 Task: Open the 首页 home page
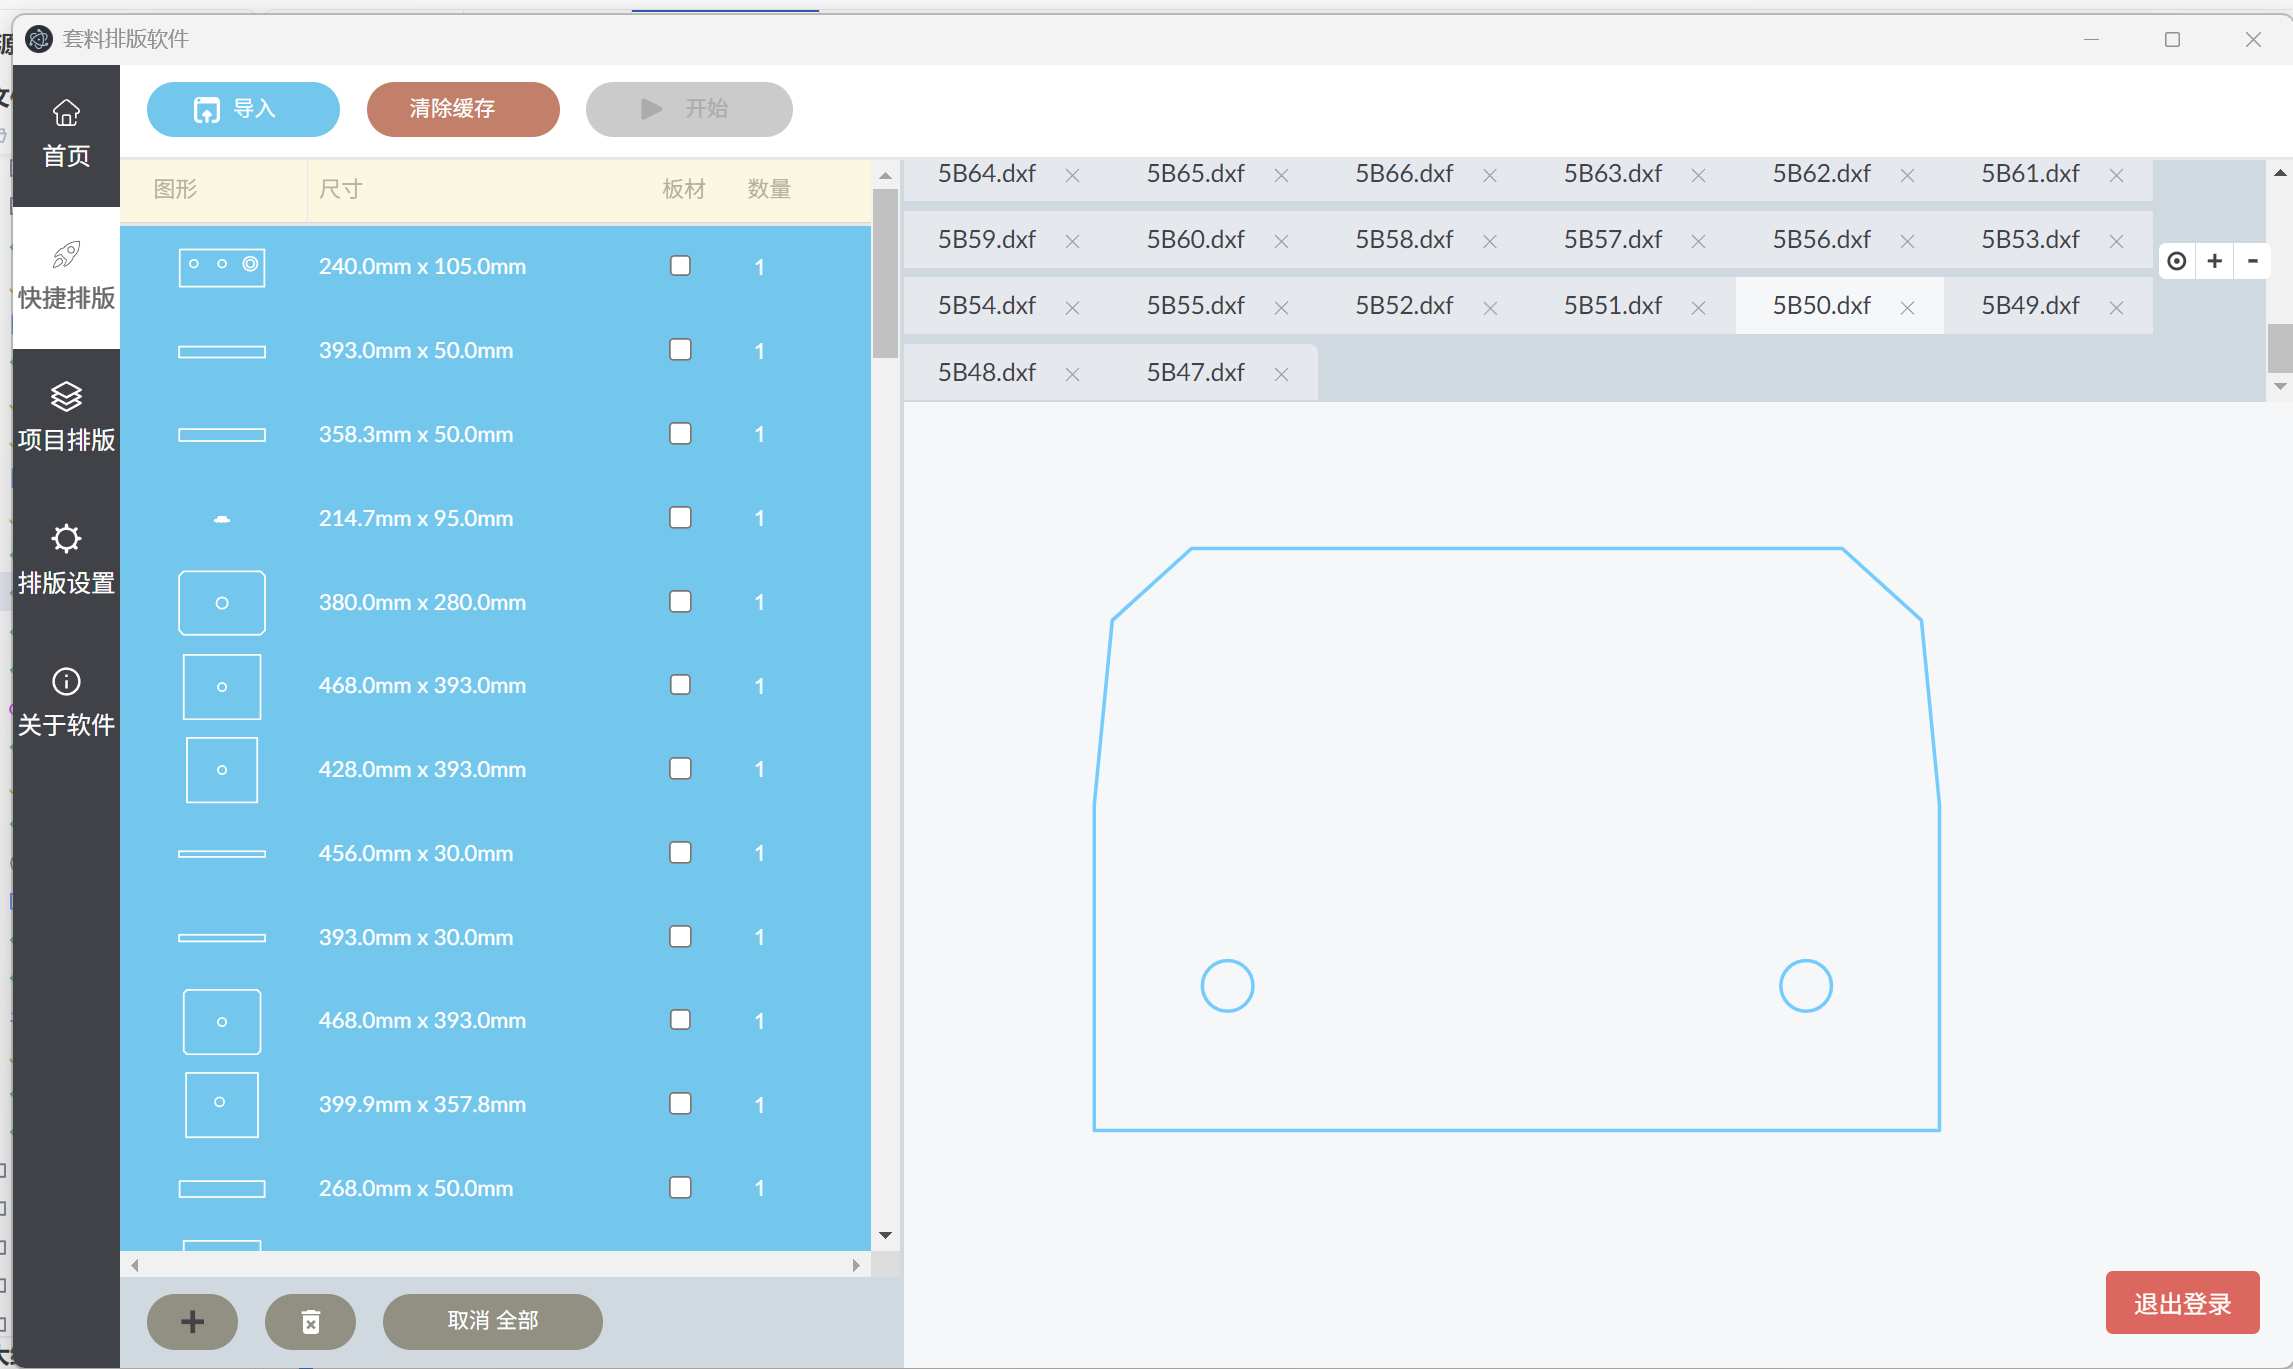coord(66,133)
